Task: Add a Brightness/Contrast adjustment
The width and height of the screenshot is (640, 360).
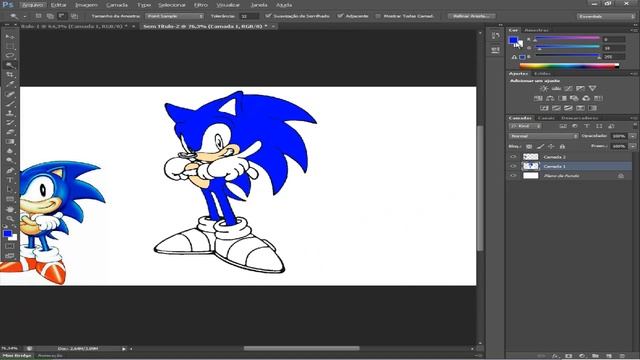Action: 544,89
